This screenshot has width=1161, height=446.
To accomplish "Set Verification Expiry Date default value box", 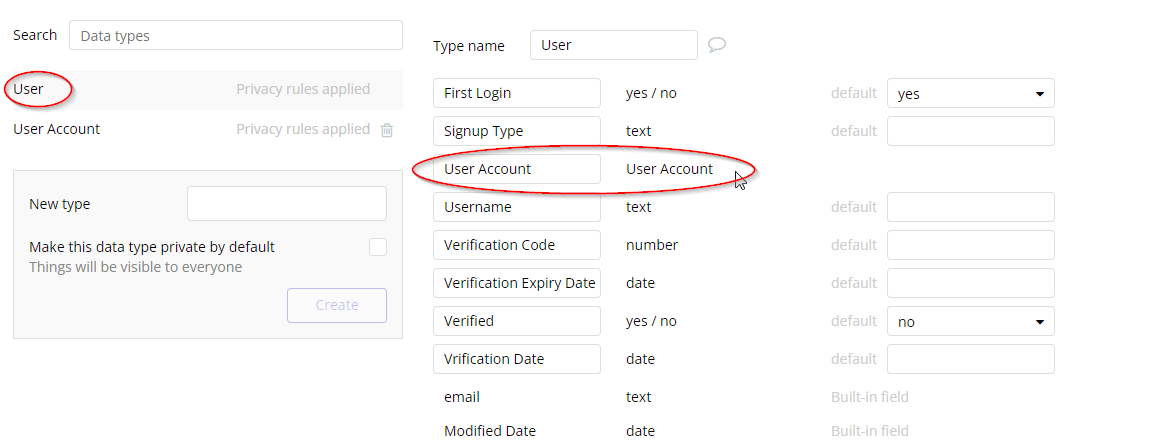I will point(970,283).
